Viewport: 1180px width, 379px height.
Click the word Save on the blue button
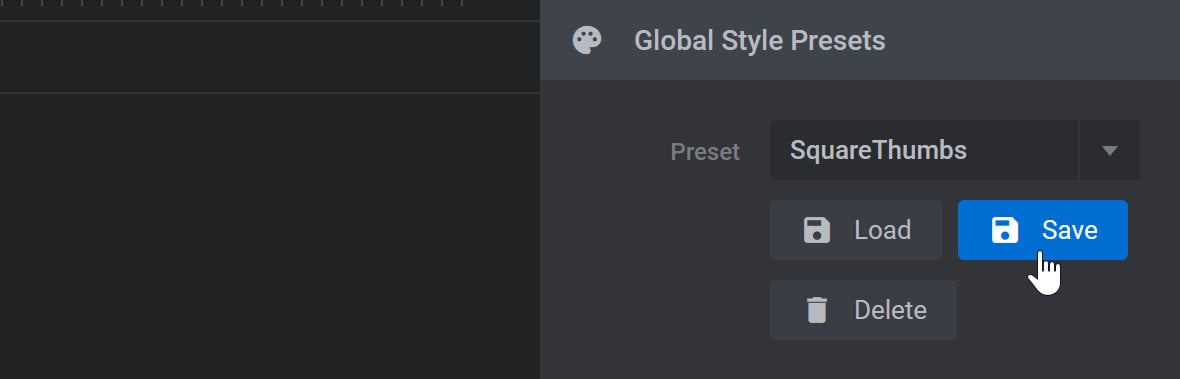click(x=1069, y=230)
